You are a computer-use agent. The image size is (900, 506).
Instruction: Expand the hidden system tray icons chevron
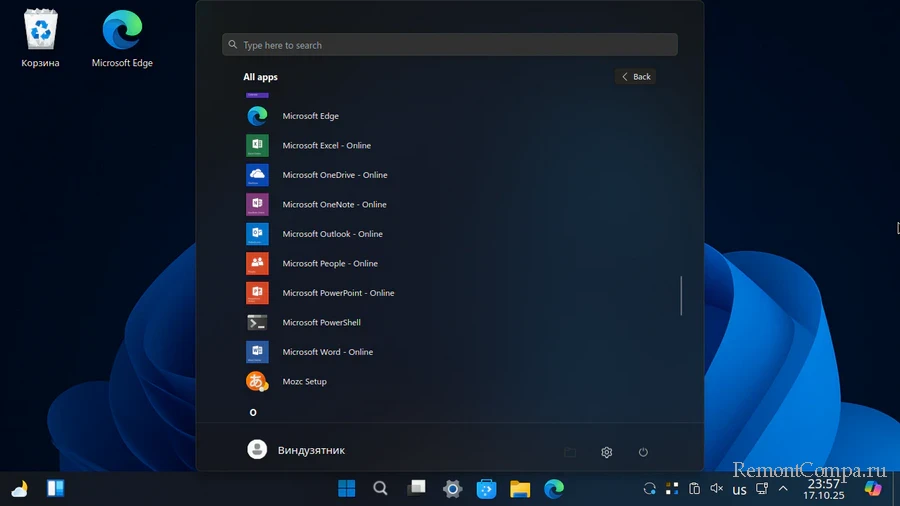click(x=783, y=489)
